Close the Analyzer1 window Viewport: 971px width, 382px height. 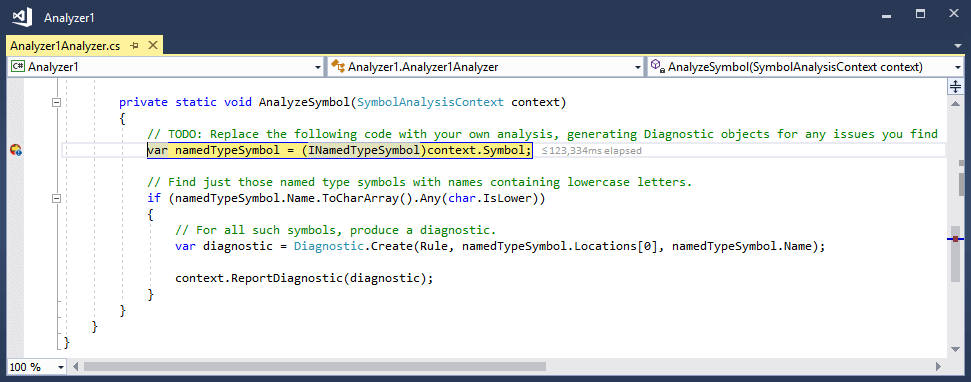pos(954,14)
